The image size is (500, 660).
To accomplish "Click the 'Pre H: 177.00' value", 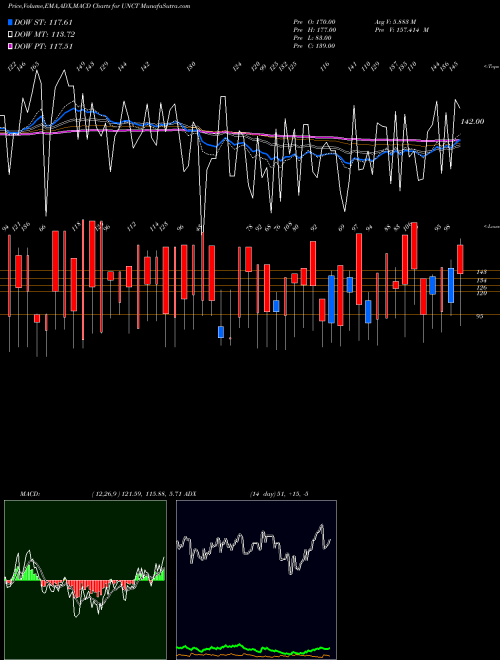I will pos(314,30).
